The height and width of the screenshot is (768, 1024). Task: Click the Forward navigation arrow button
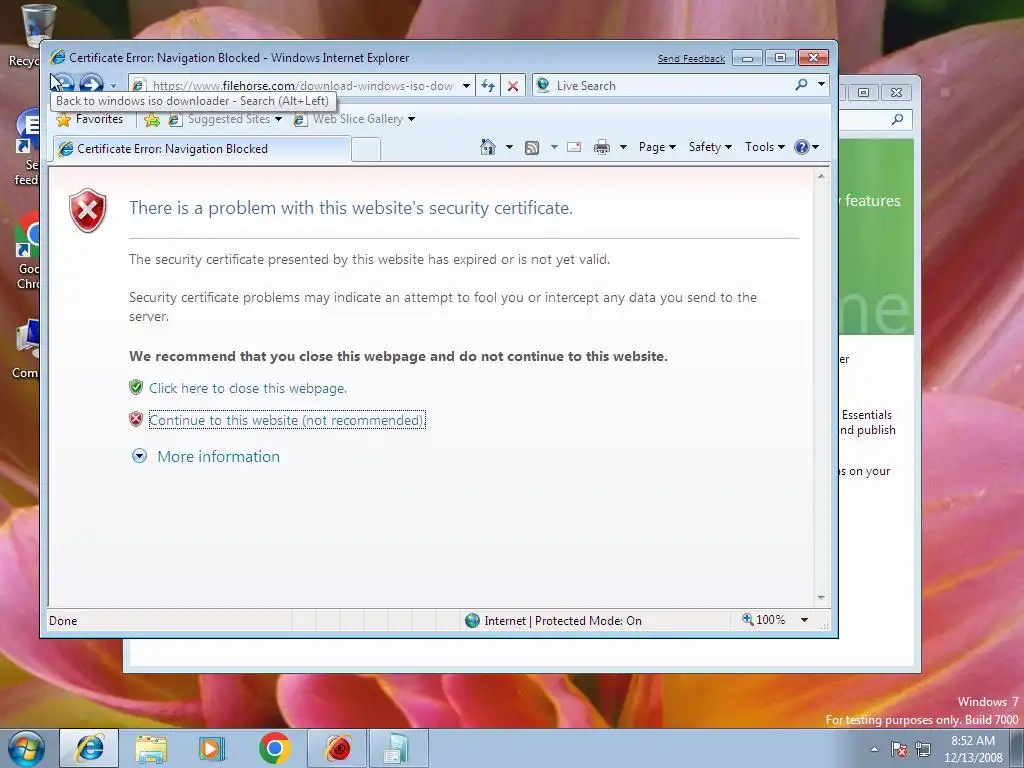click(x=91, y=84)
